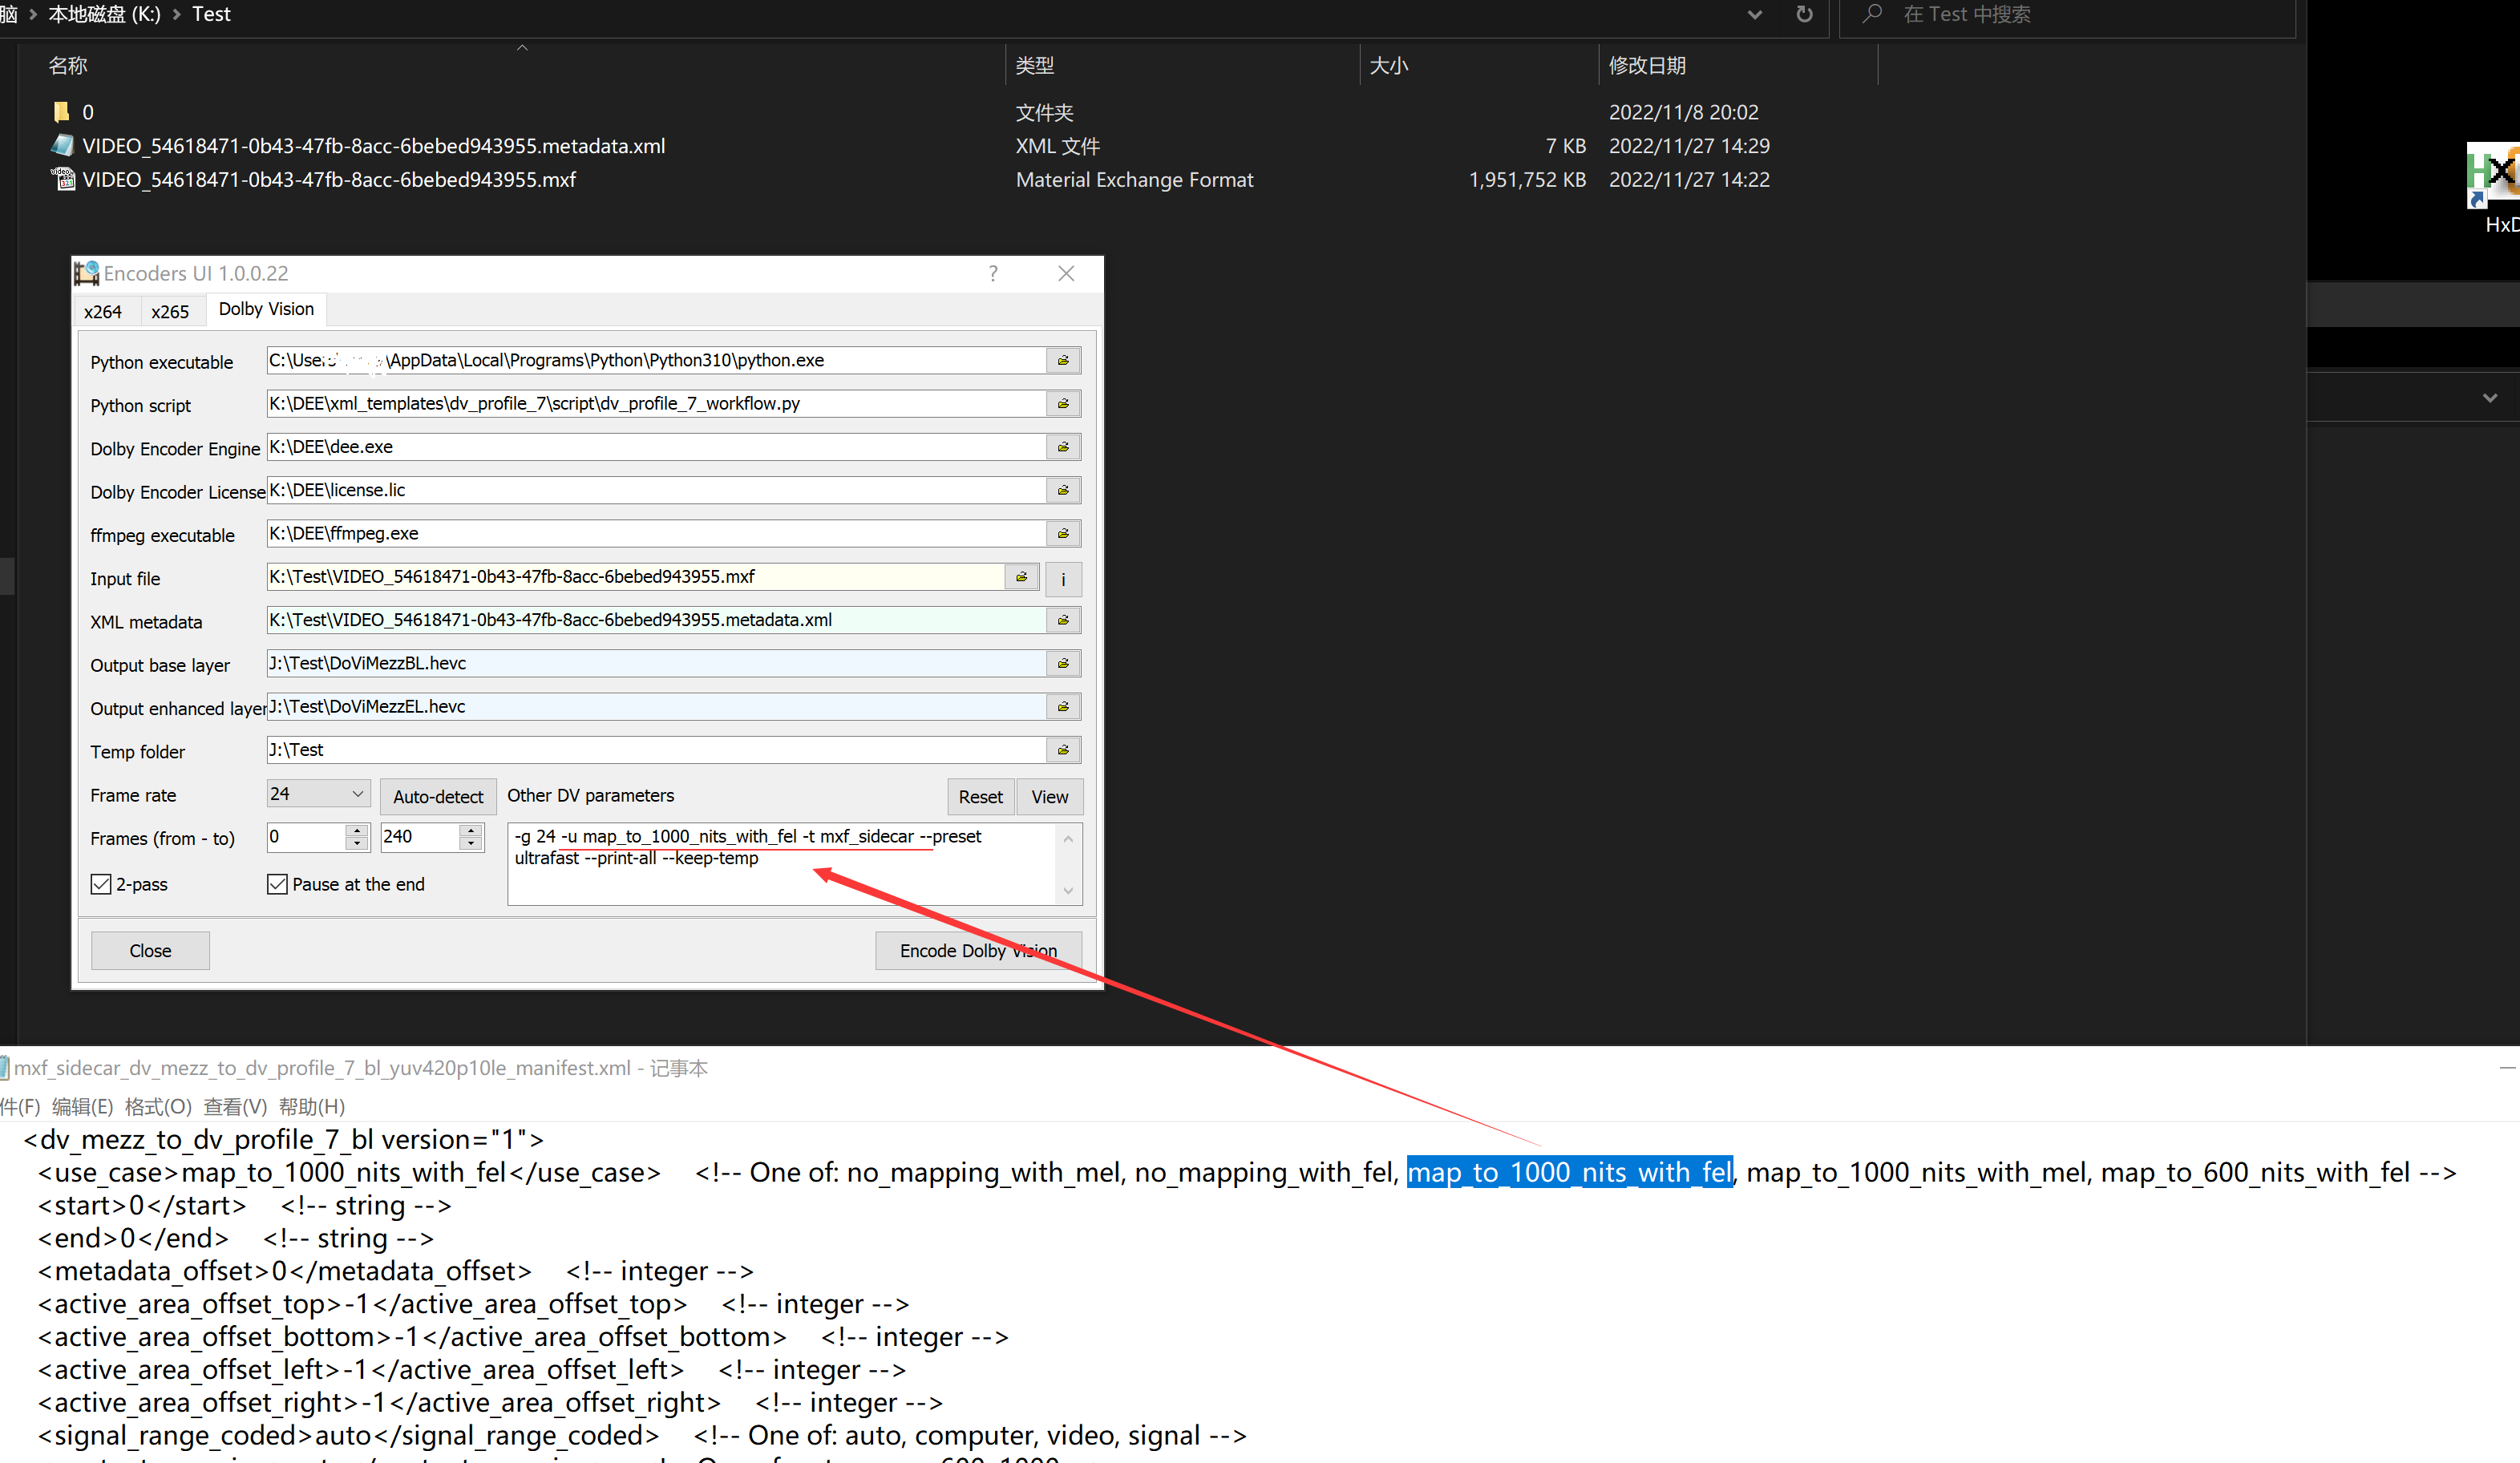Start encoding with Encode Dolby Vision
Viewport: 2520px width, 1463px height.
[977, 950]
